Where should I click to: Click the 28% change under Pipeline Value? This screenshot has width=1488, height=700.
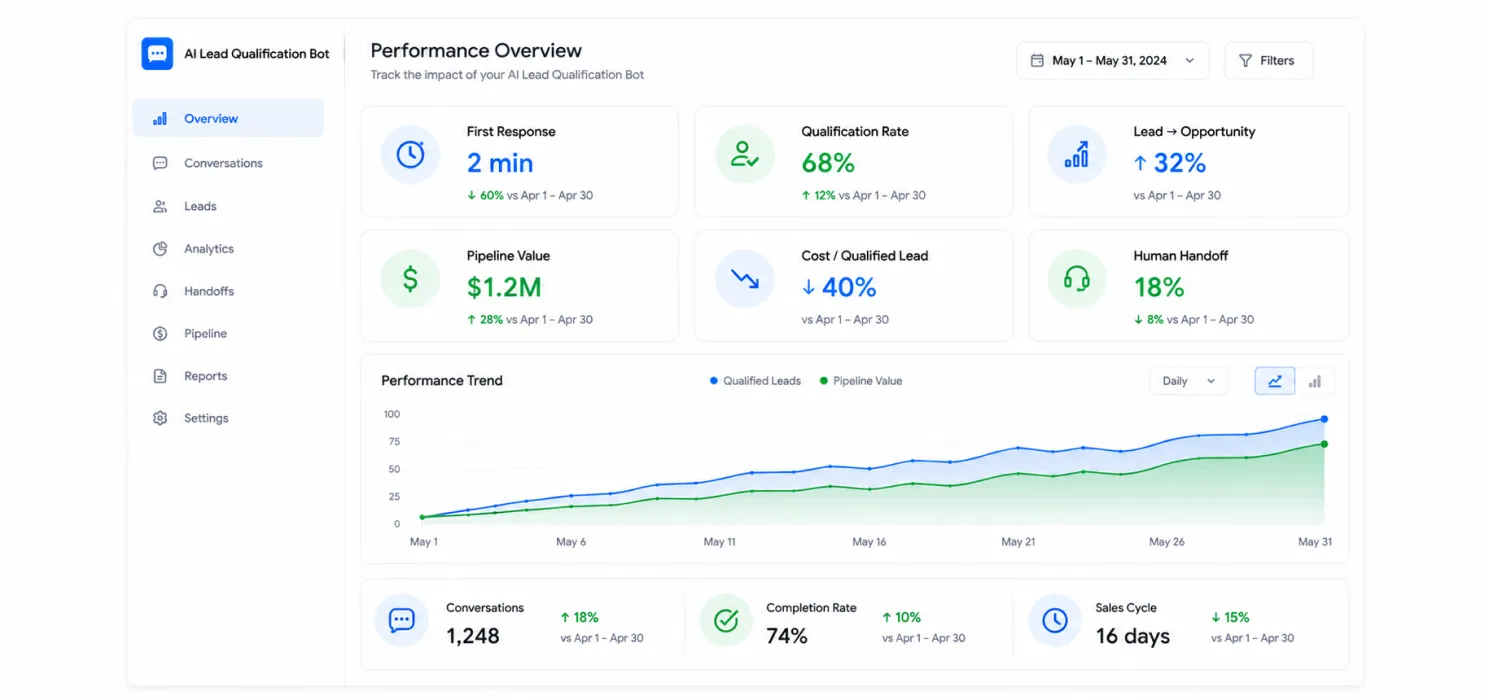click(x=485, y=320)
